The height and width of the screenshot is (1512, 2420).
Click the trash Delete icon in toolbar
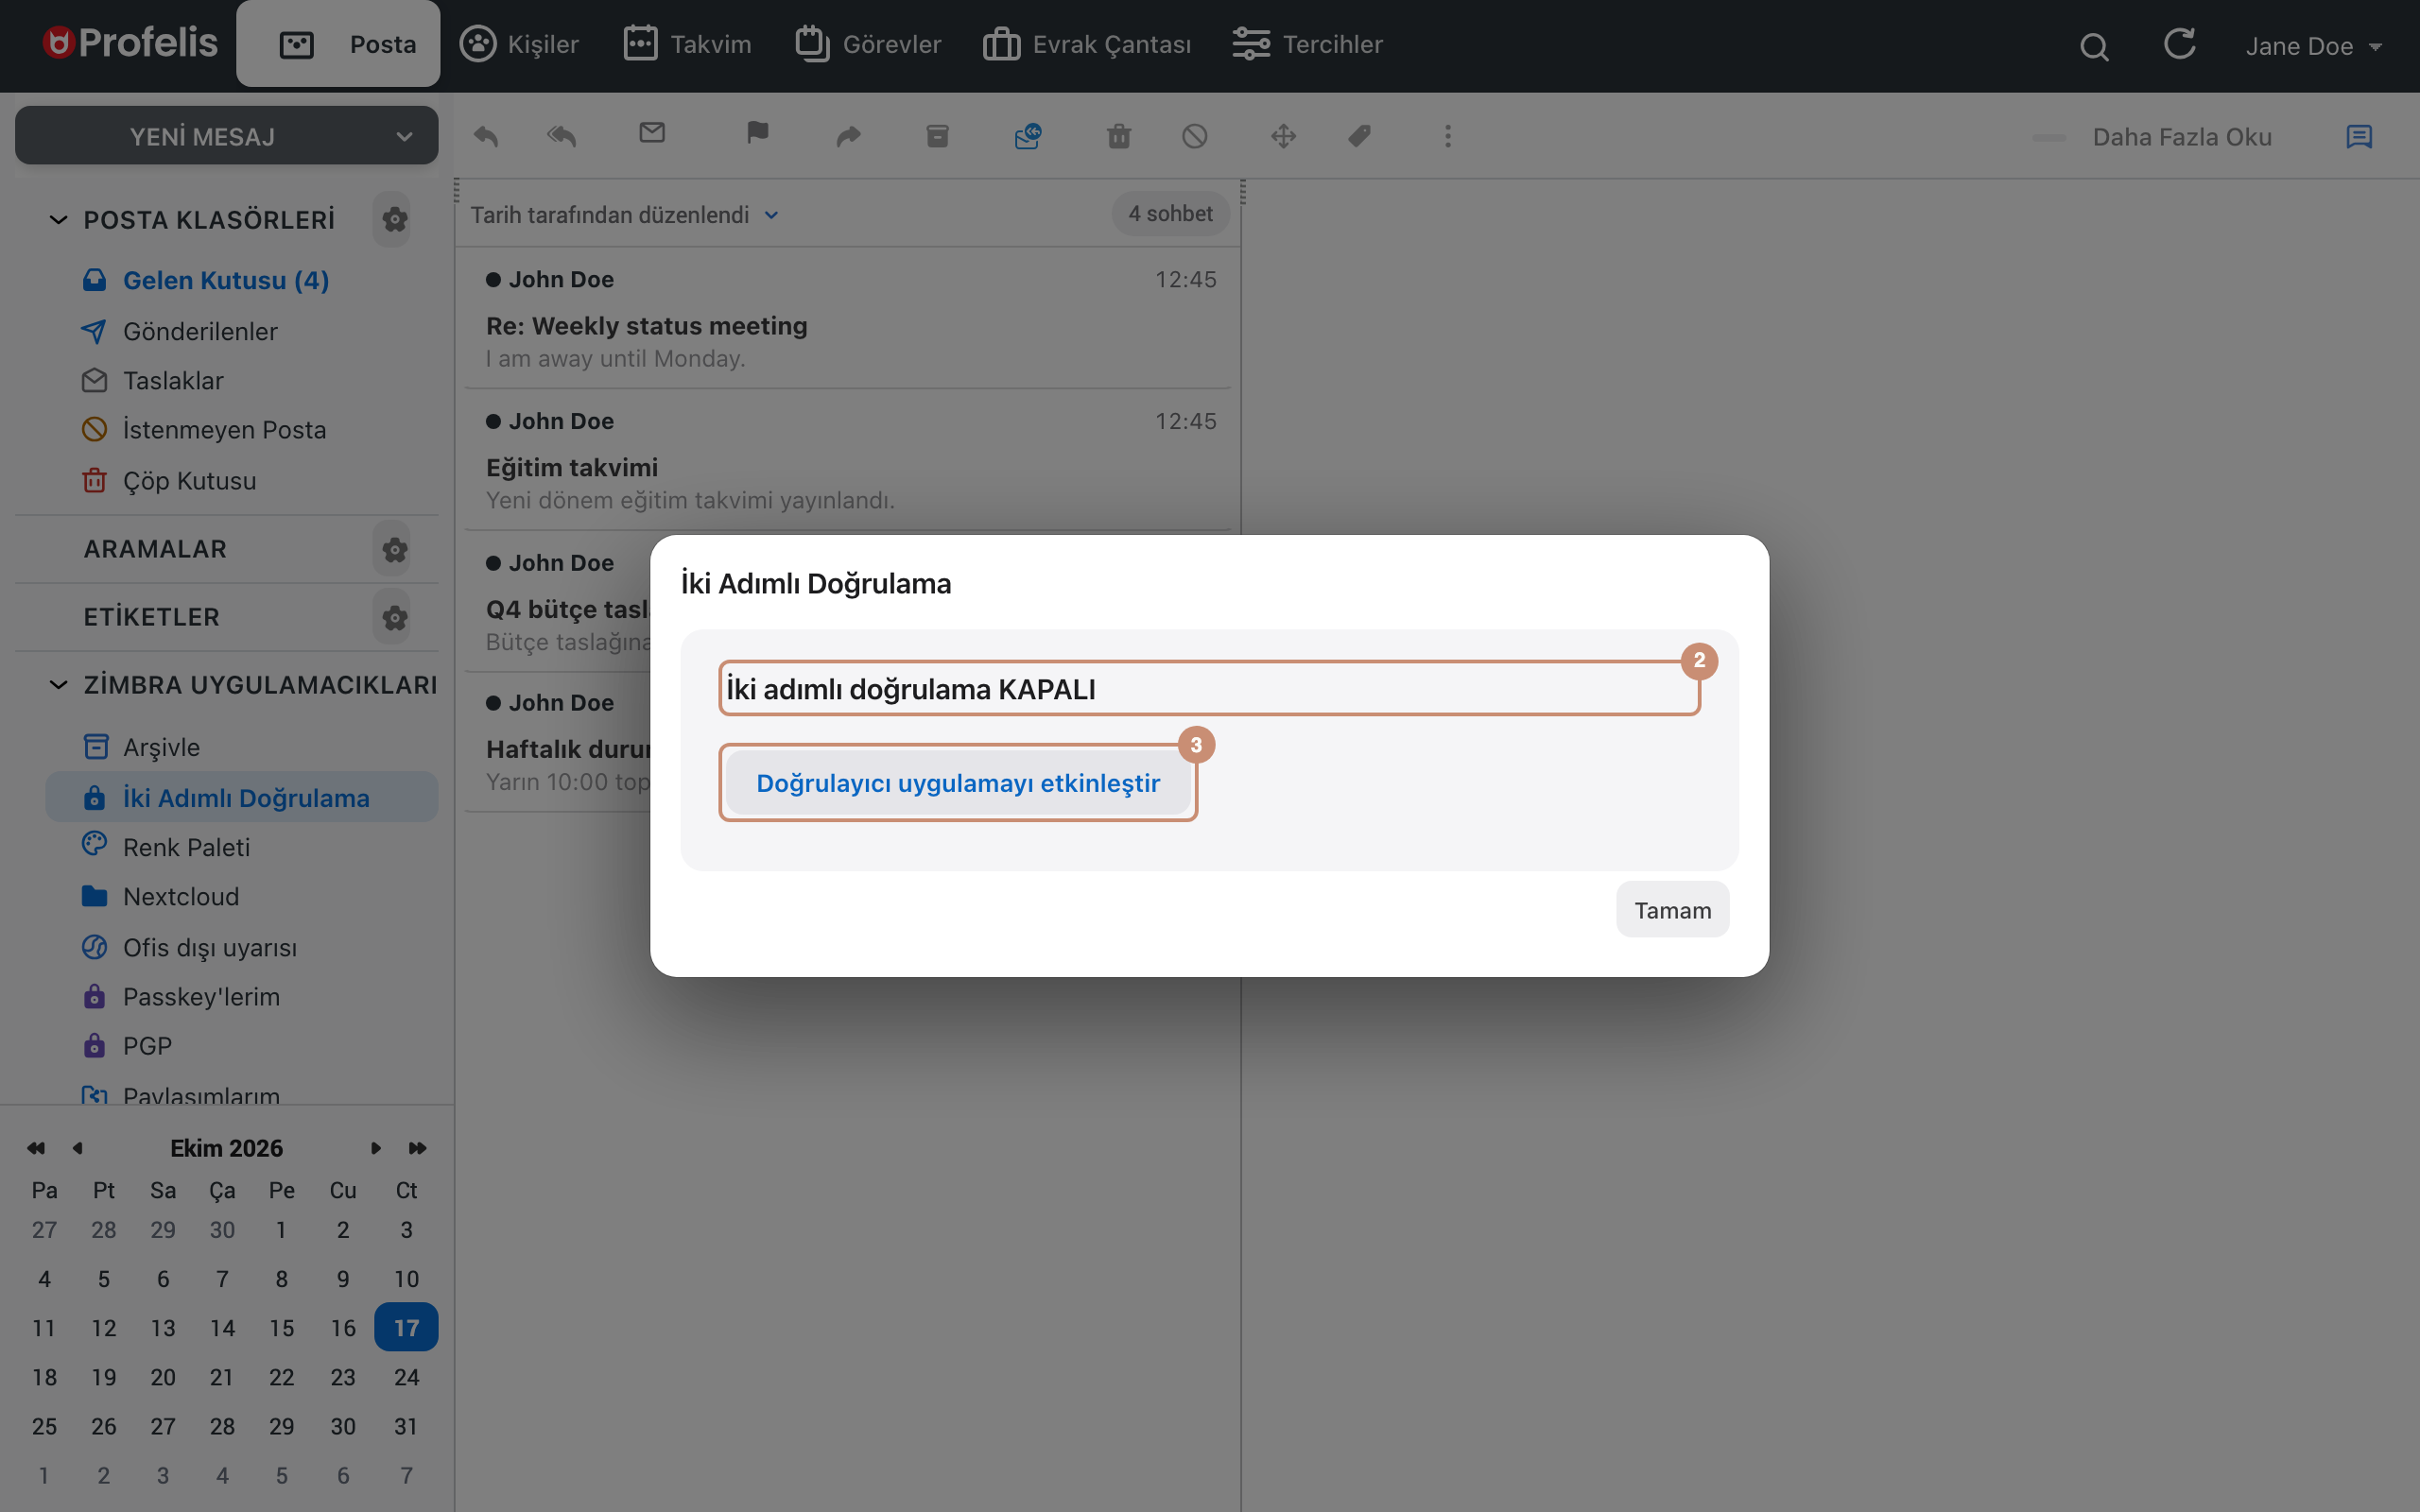(1119, 136)
